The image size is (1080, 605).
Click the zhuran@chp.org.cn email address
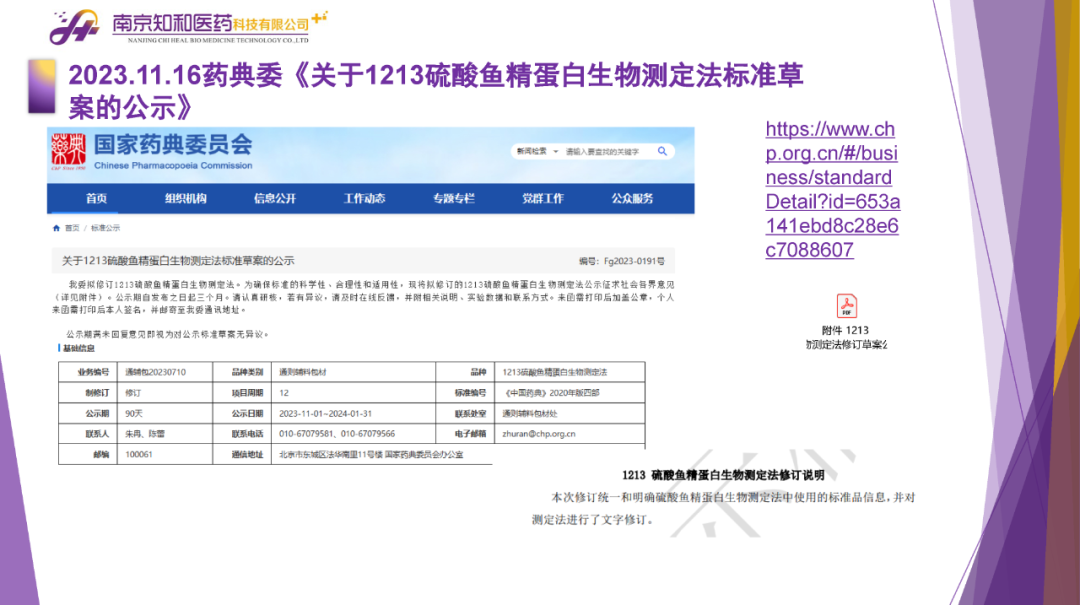(539, 434)
